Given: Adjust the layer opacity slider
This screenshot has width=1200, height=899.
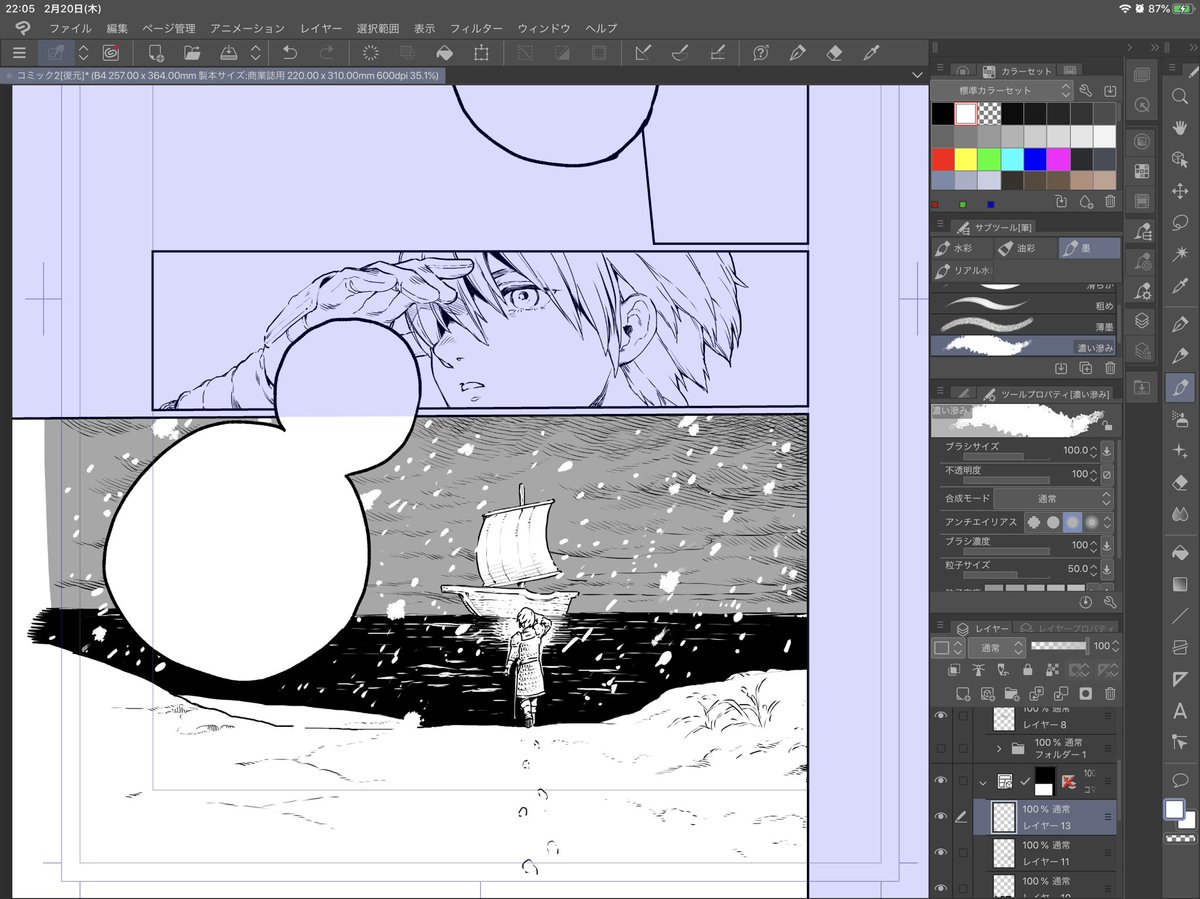Looking at the screenshot, I should (1059, 647).
